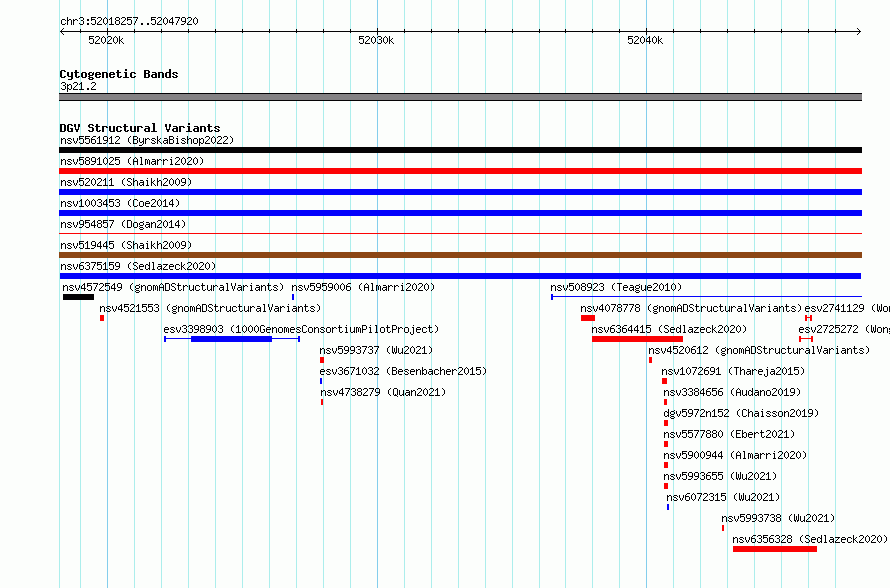Click nsv4572549 gnomAD variant label

click(x=173, y=287)
